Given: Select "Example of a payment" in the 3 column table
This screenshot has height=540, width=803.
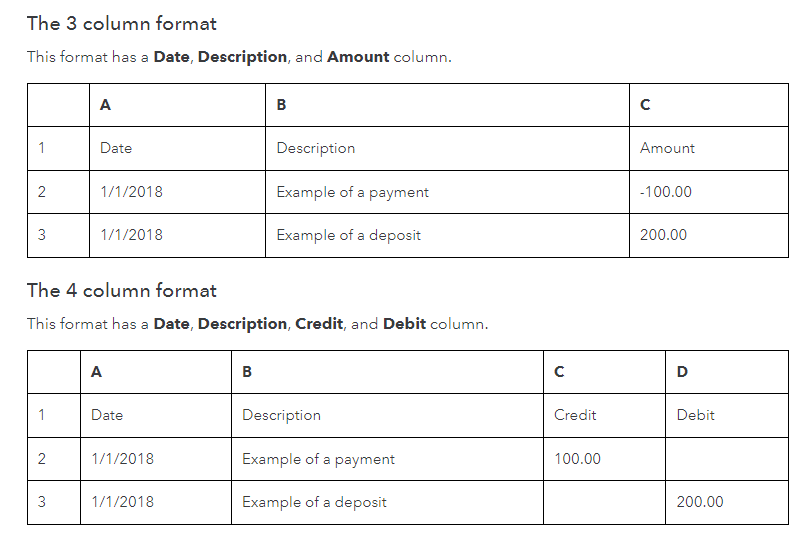Looking at the screenshot, I should click(x=352, y=192).
